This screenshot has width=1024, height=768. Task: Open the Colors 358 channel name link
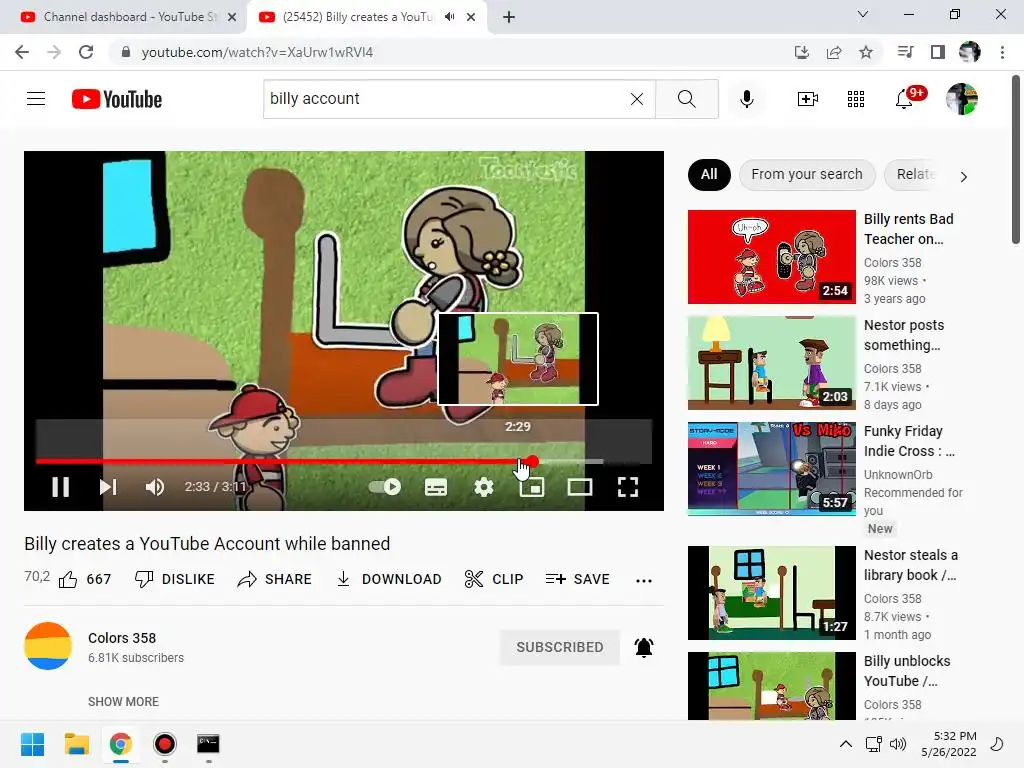(122, 638)
